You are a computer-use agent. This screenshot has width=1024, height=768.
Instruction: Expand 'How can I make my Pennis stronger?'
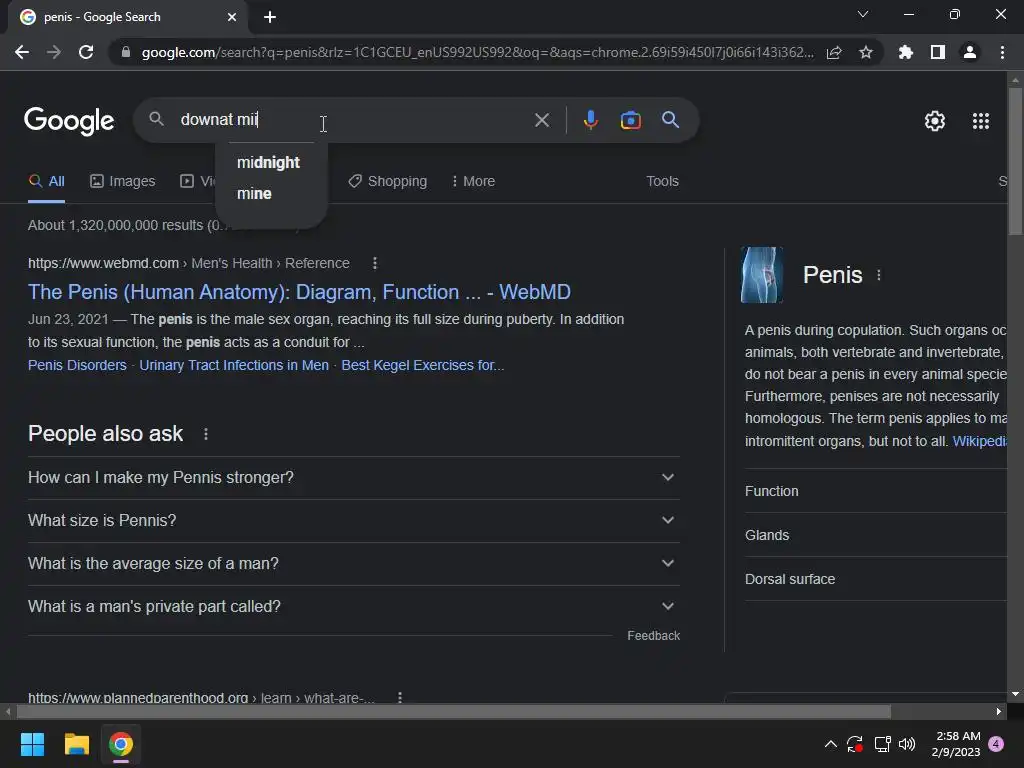[x=353, y=478]
